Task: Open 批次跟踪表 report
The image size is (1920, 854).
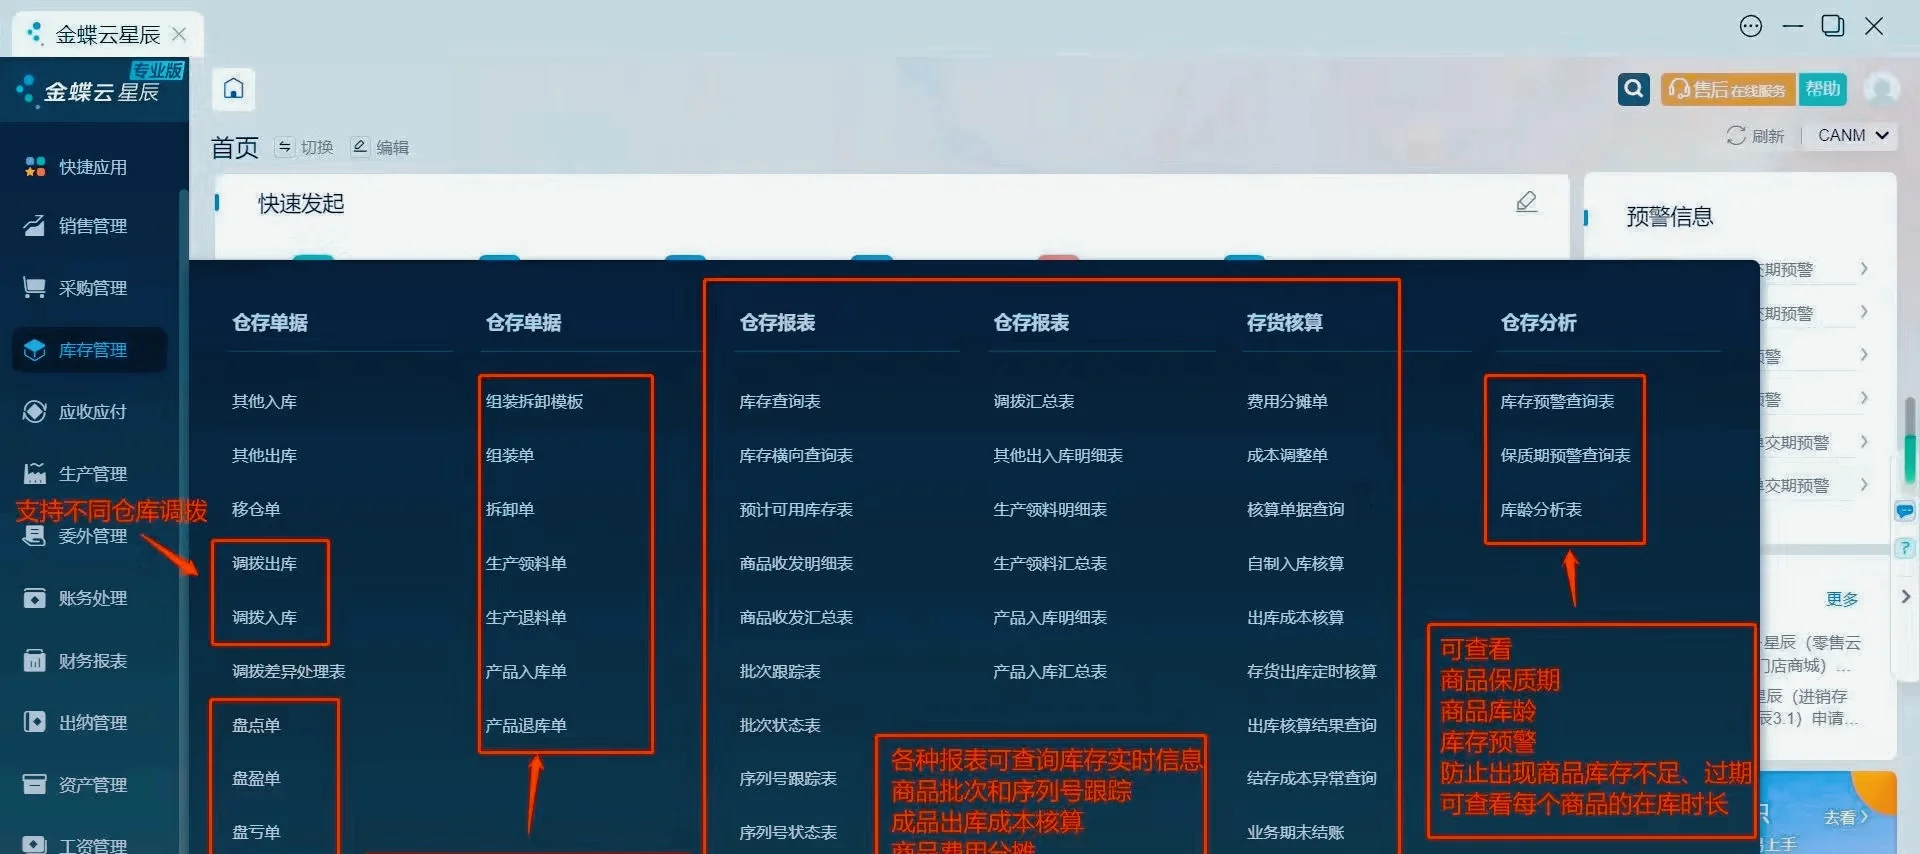Action: [780, 671]
